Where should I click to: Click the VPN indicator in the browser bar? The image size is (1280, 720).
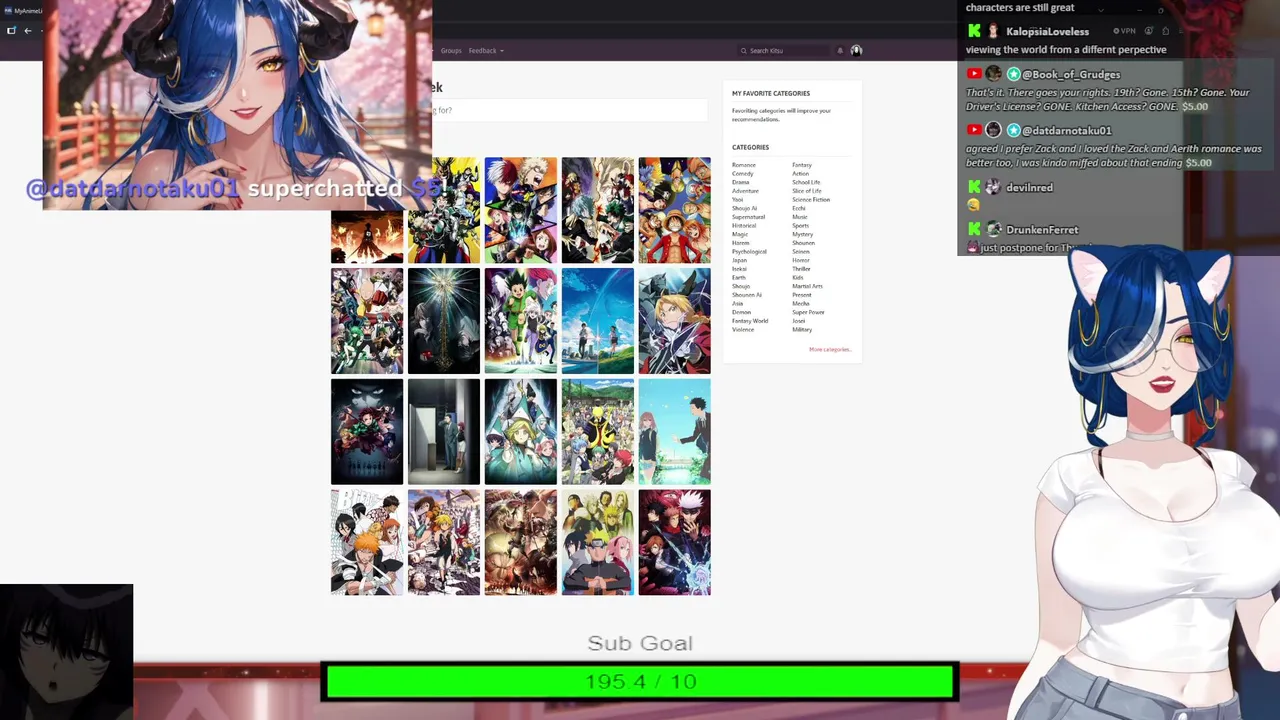point(1125,31)
